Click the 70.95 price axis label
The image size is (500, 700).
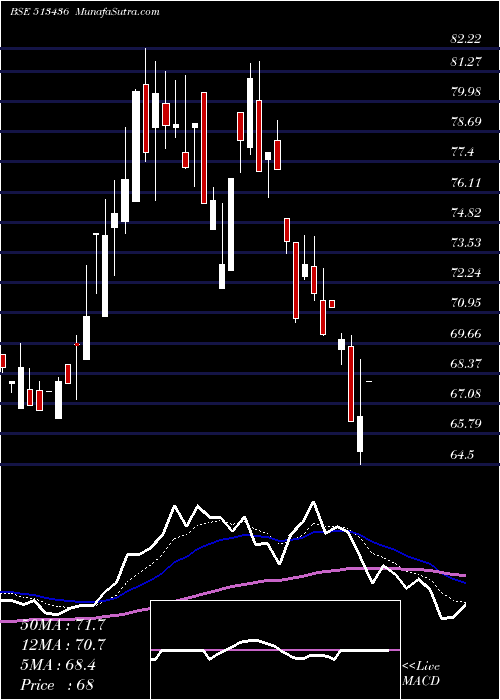point(466,303)
